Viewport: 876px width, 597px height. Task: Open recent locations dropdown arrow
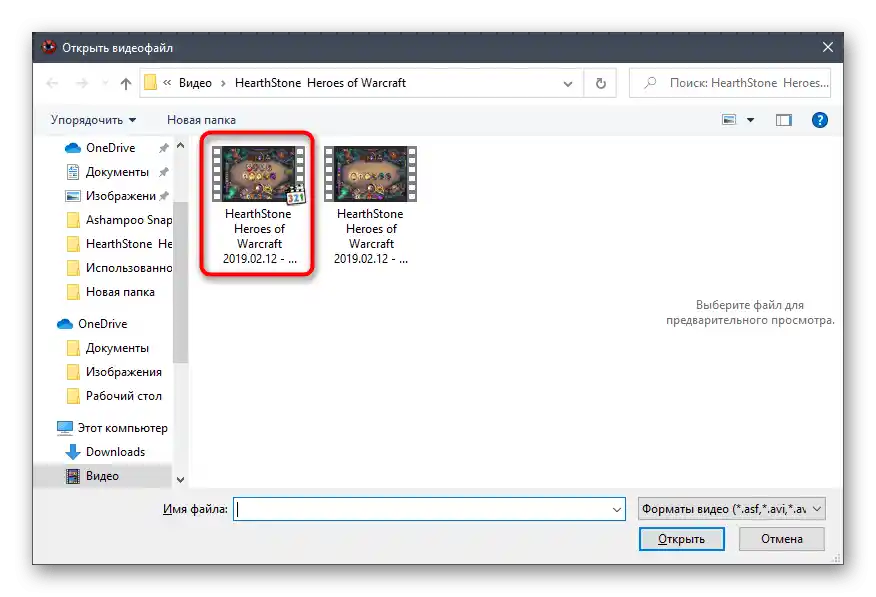[x=105, y=83]
